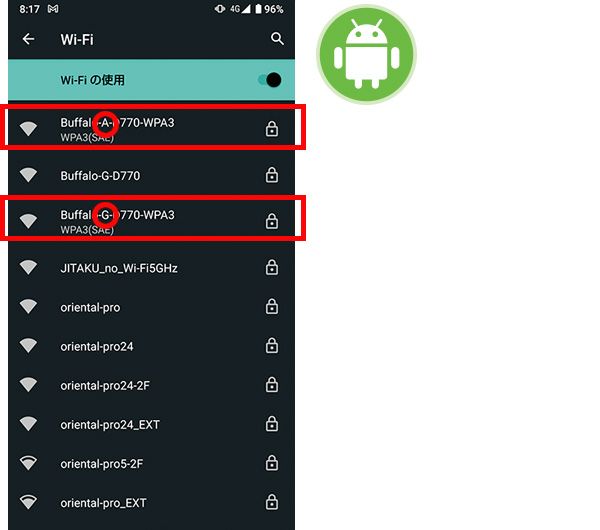Connect to oriental-pro5-2F network
Viewport: 600px width, 530px height.
point(152,463)
